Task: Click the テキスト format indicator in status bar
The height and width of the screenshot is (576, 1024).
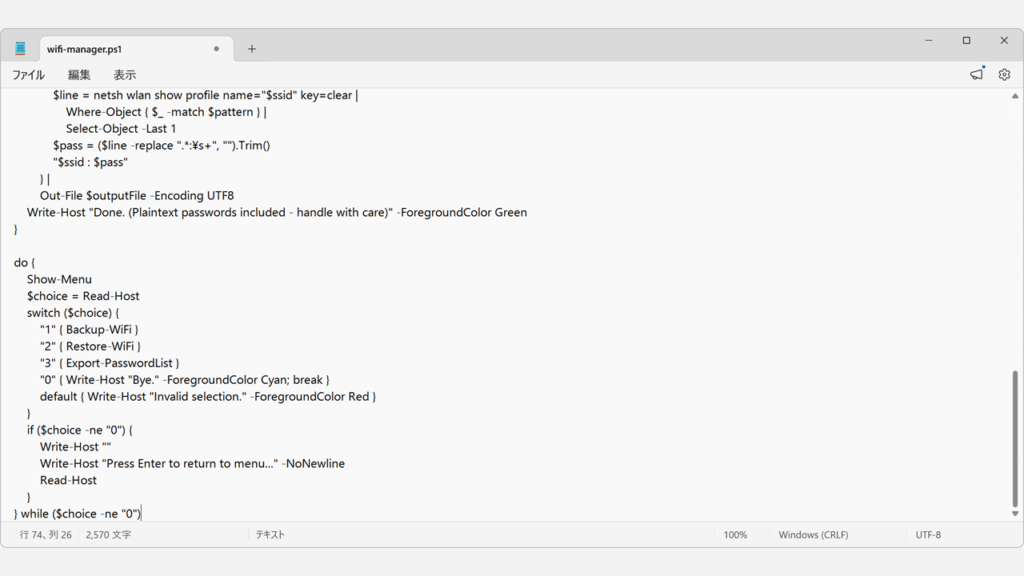Action: coord(270,535)
